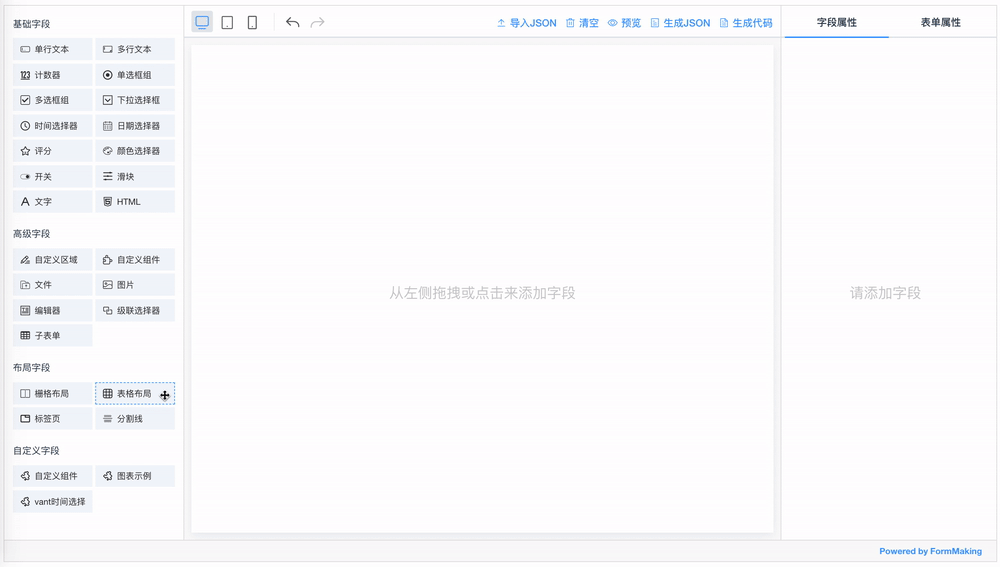Click the redo arrow icon
Image resolution: width=1000 pixels, height=567 pixels.
(x=317, y=23)
